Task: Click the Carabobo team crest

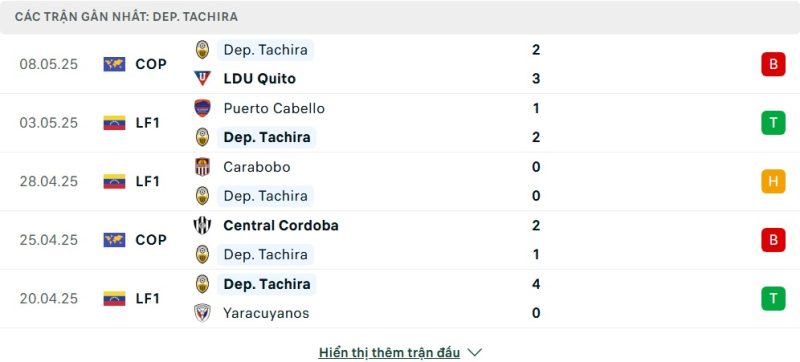Action: 203,167
